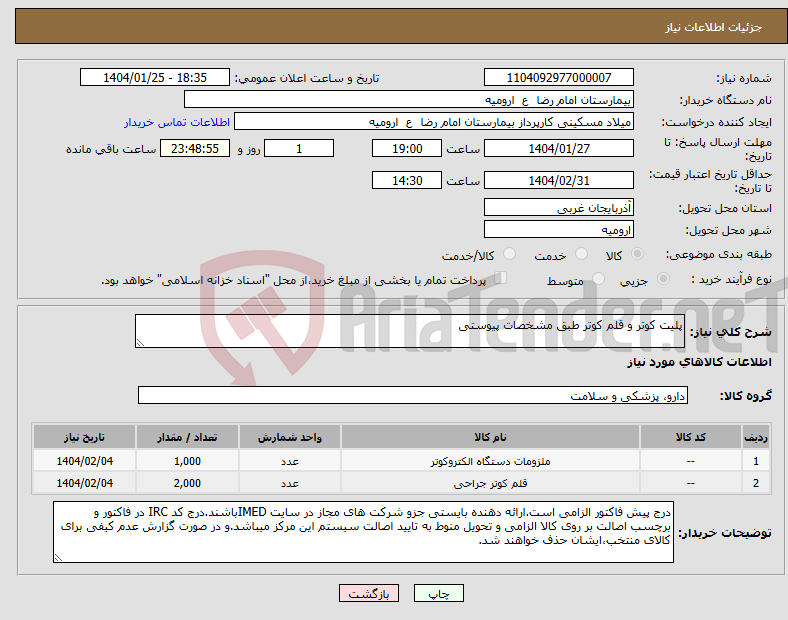Click the general description text area

410,331
